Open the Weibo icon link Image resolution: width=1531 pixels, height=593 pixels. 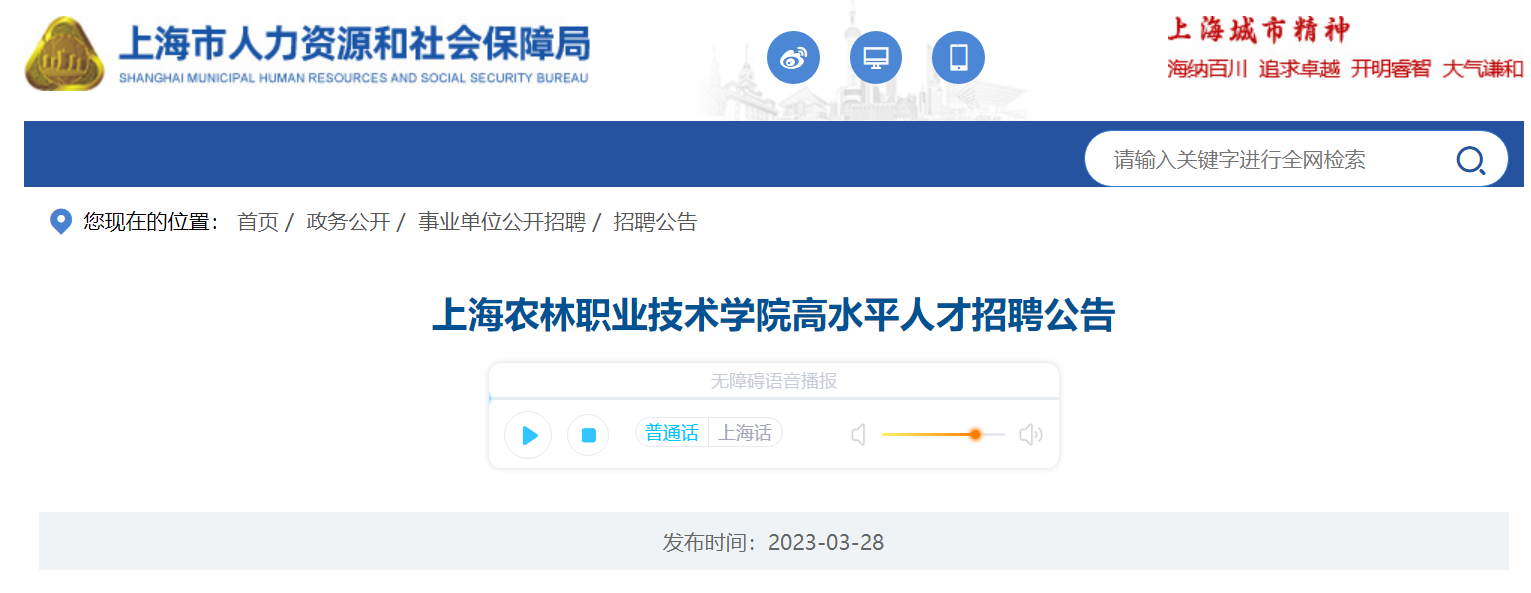tap(793, 58)
